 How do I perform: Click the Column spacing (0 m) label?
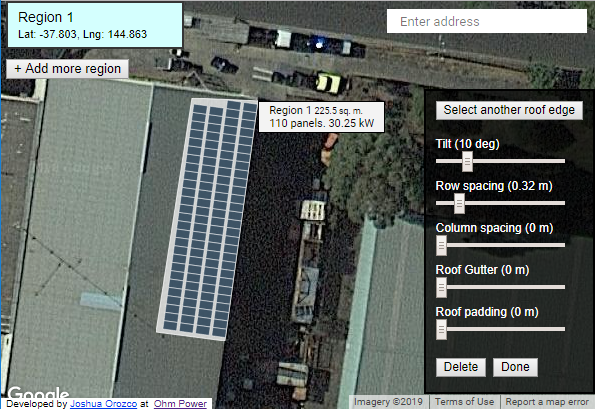494,228
